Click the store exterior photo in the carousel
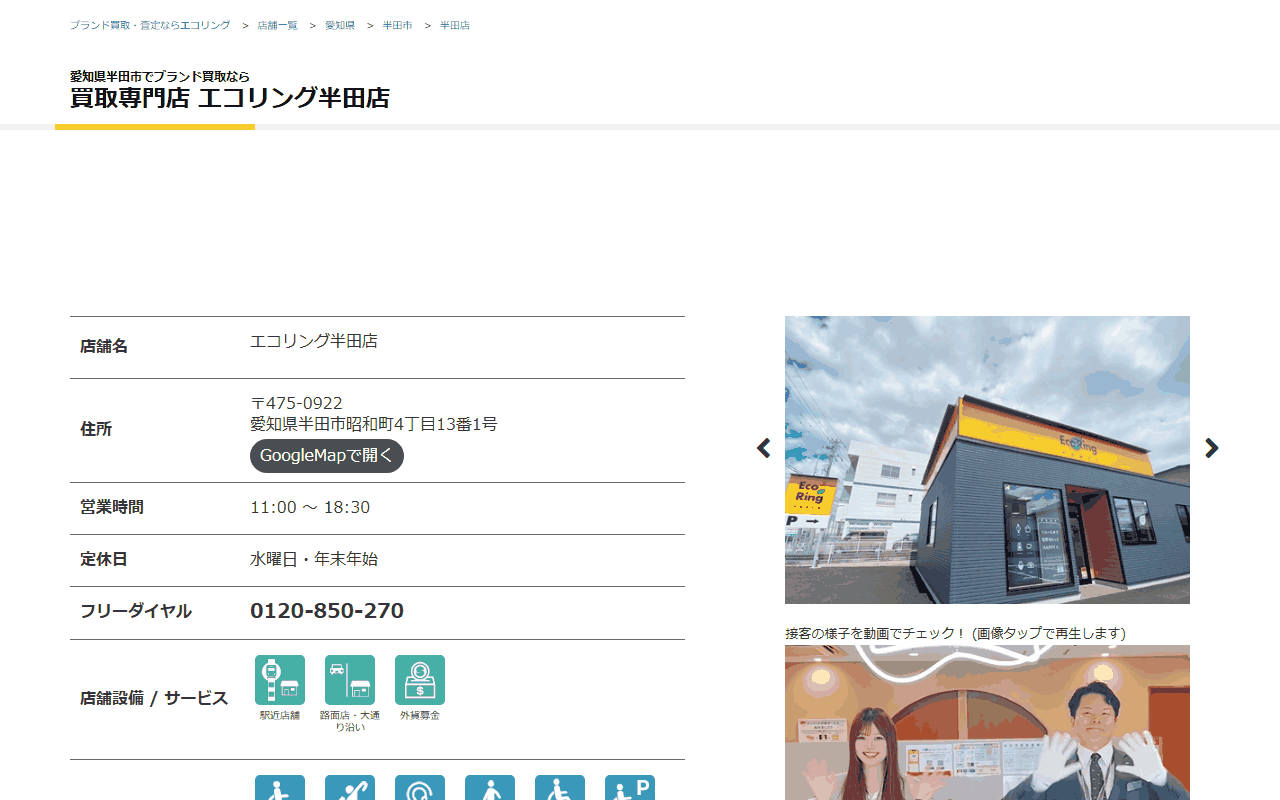The image size is (1280, 800). point(987,460)
